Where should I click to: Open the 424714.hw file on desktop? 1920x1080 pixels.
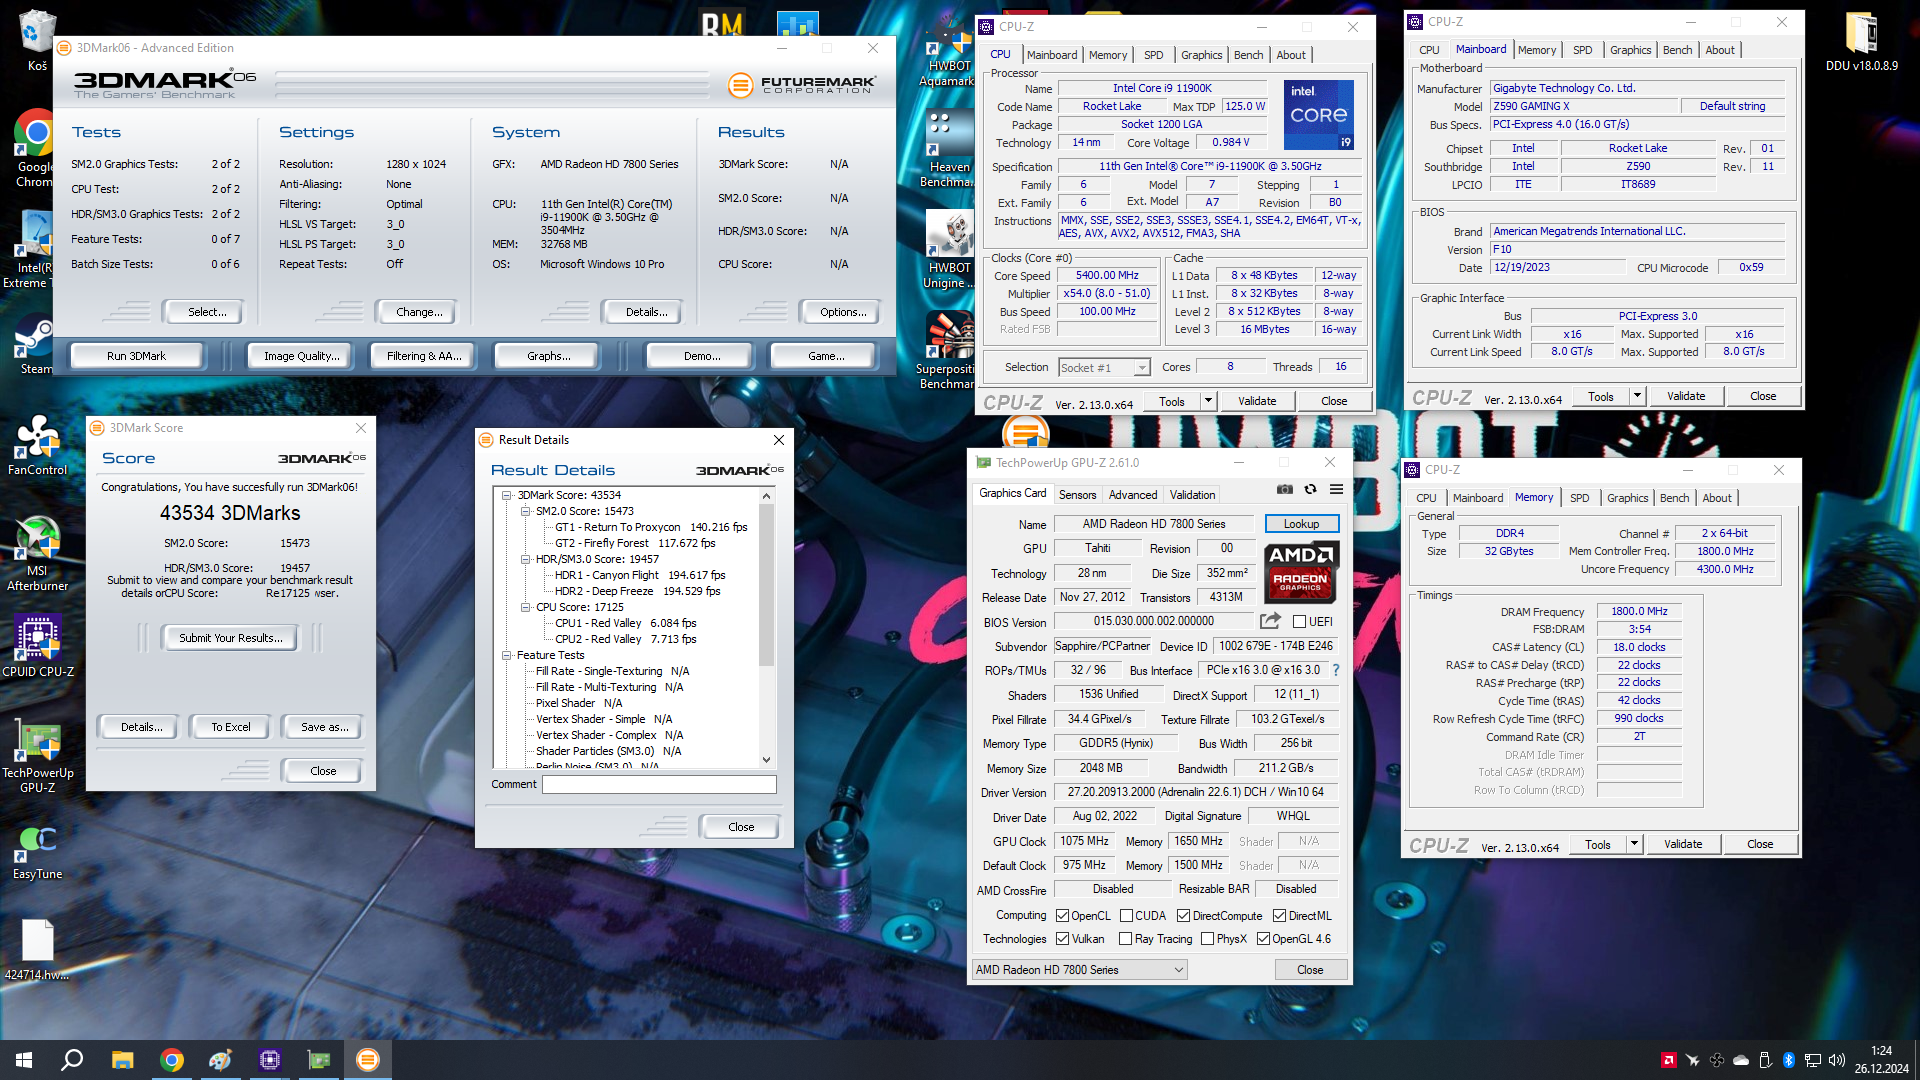click(x=37, y=950)
